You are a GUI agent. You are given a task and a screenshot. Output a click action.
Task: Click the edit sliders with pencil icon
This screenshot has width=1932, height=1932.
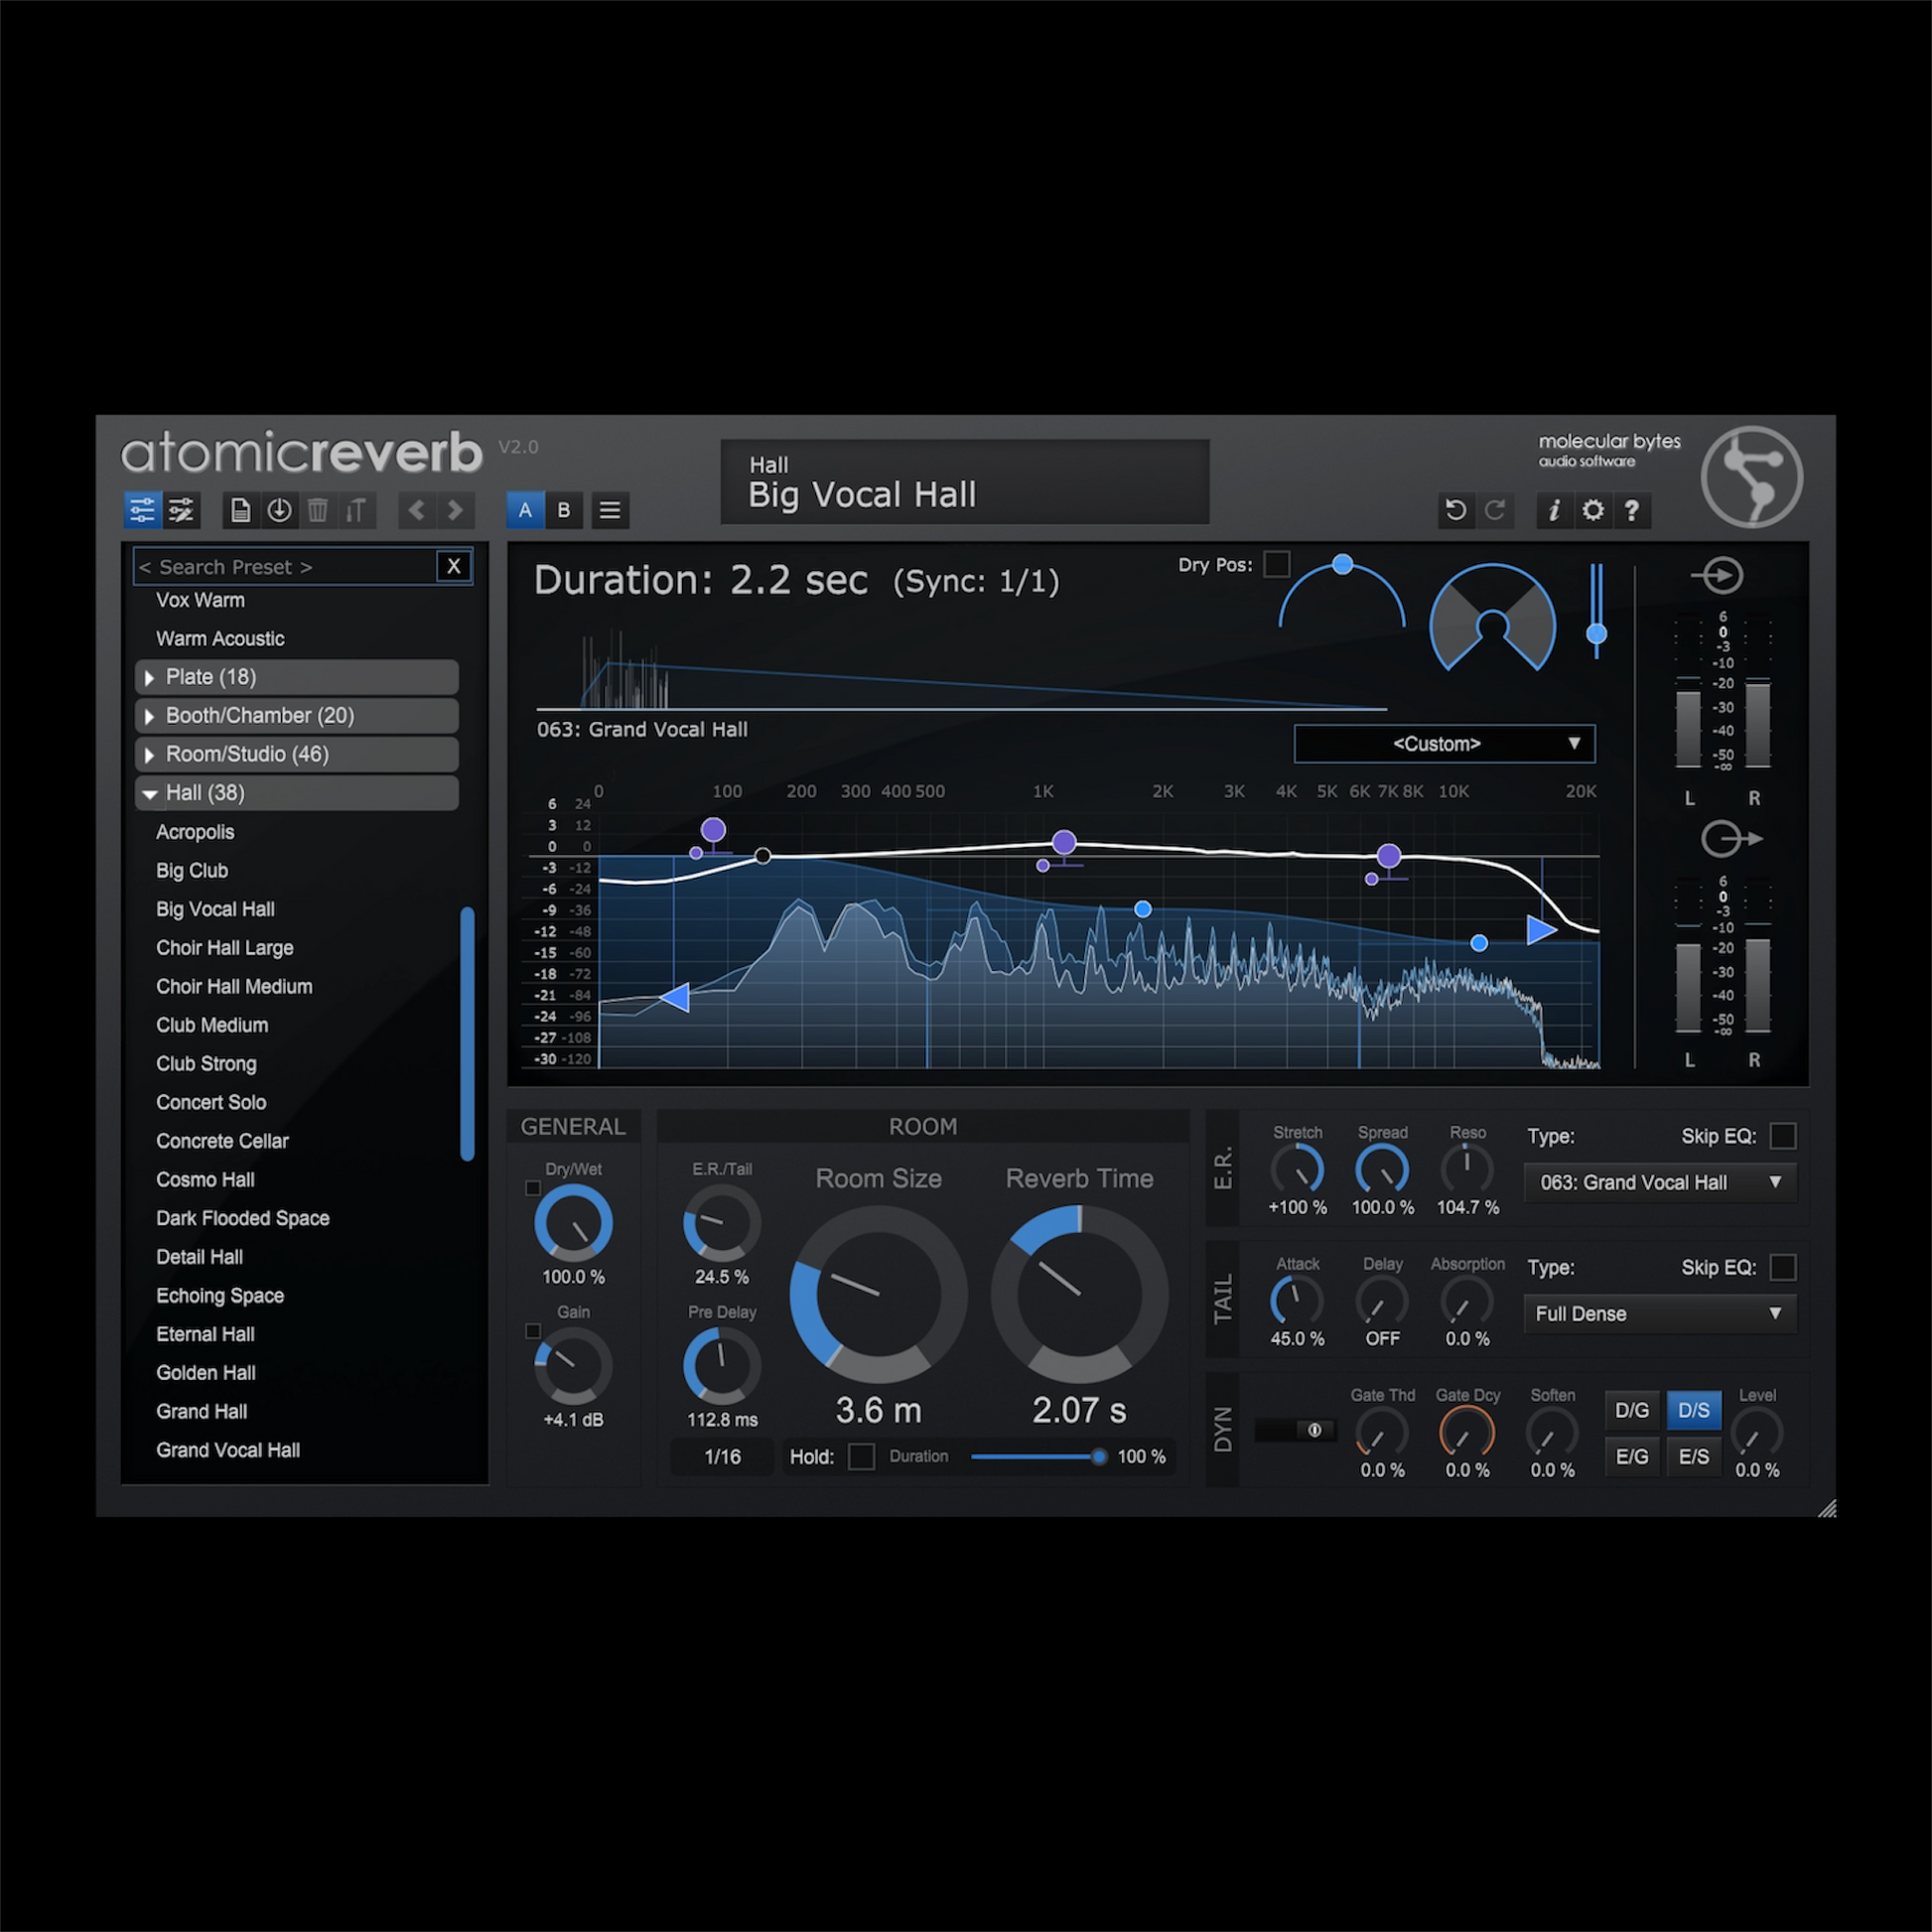[x=181, y=511]
